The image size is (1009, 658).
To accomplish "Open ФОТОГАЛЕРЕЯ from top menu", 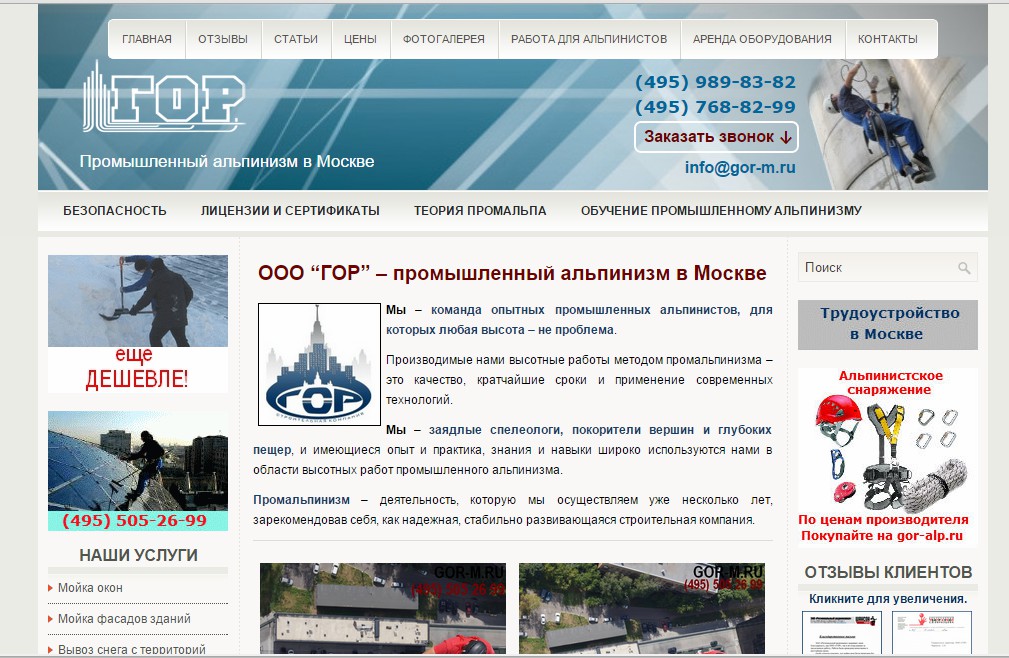I will click(444, 39).
